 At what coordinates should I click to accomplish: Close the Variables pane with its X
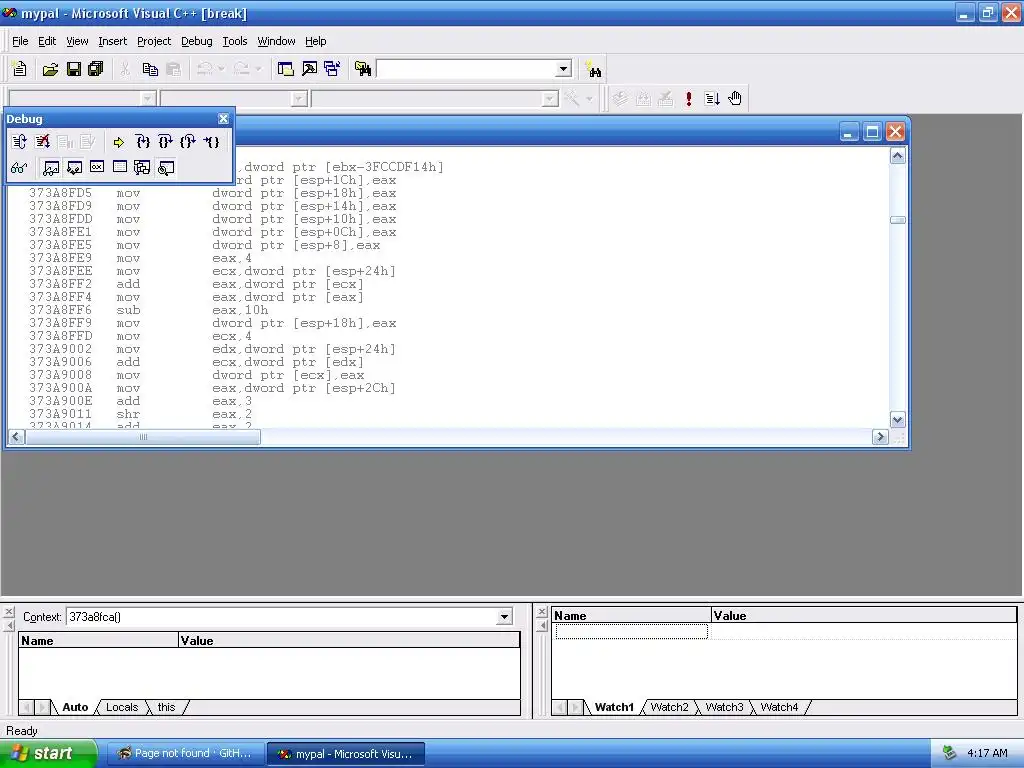[8, 612]
